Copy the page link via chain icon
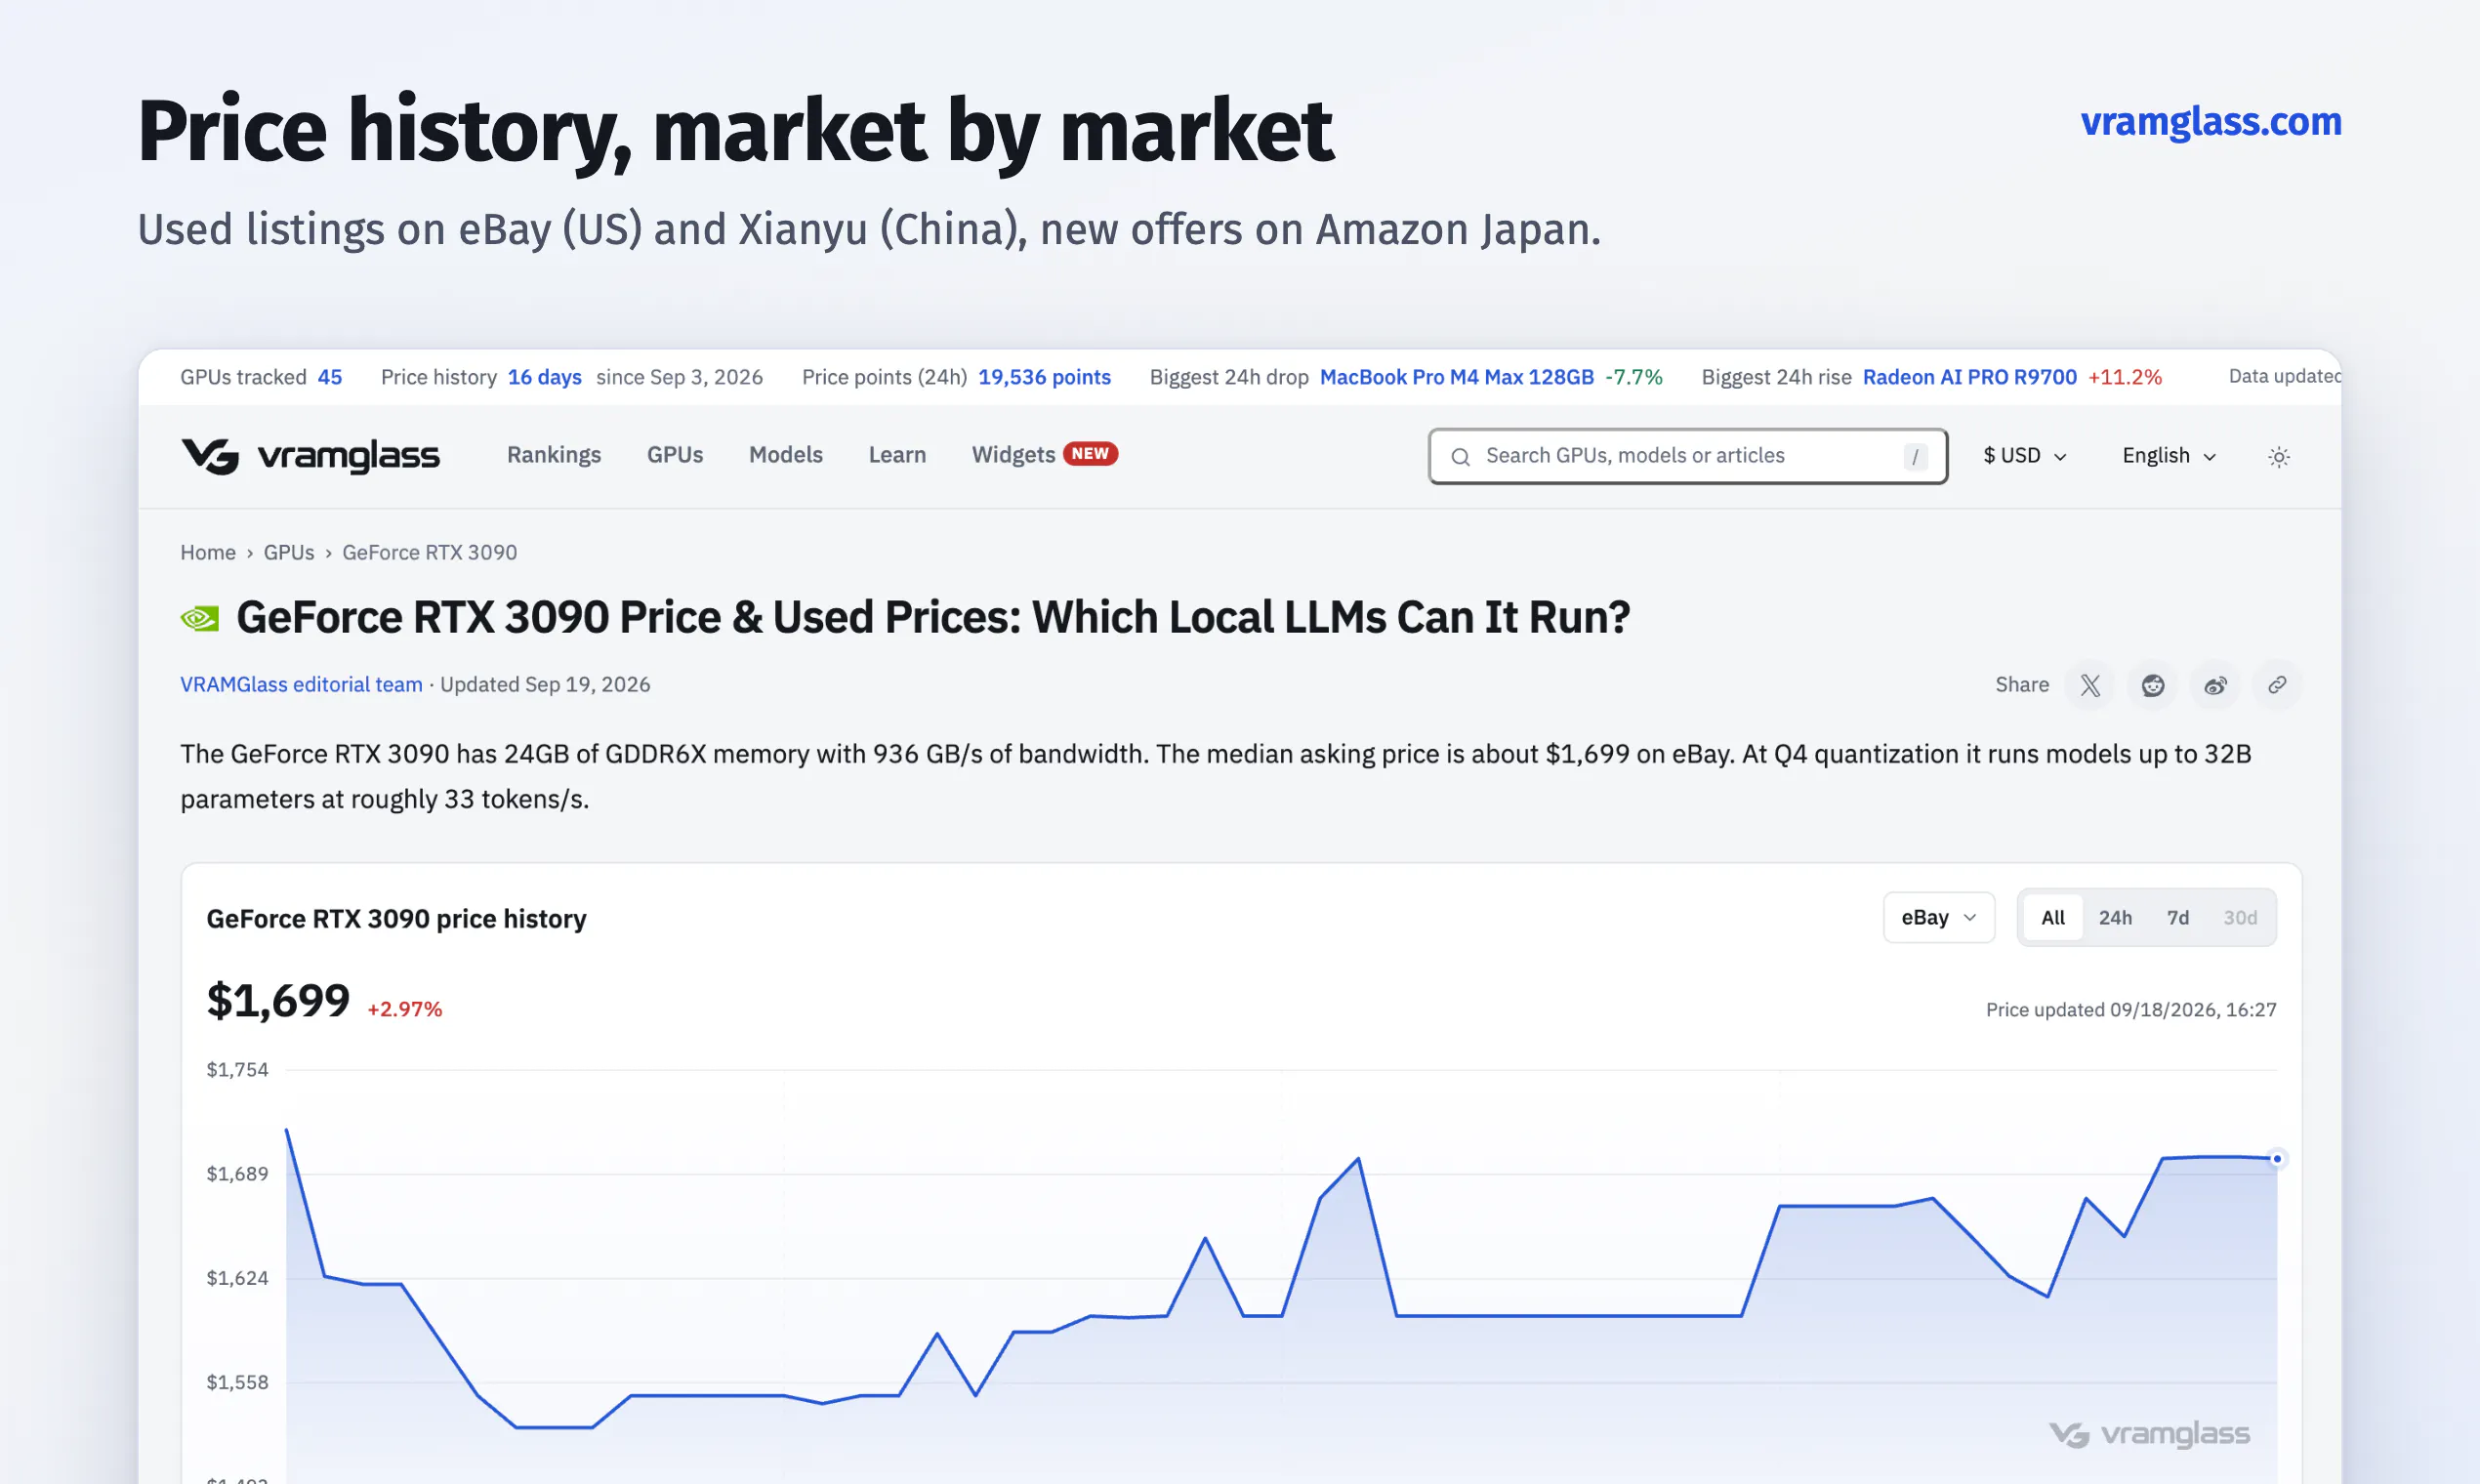 click(x=2277, y=685)
